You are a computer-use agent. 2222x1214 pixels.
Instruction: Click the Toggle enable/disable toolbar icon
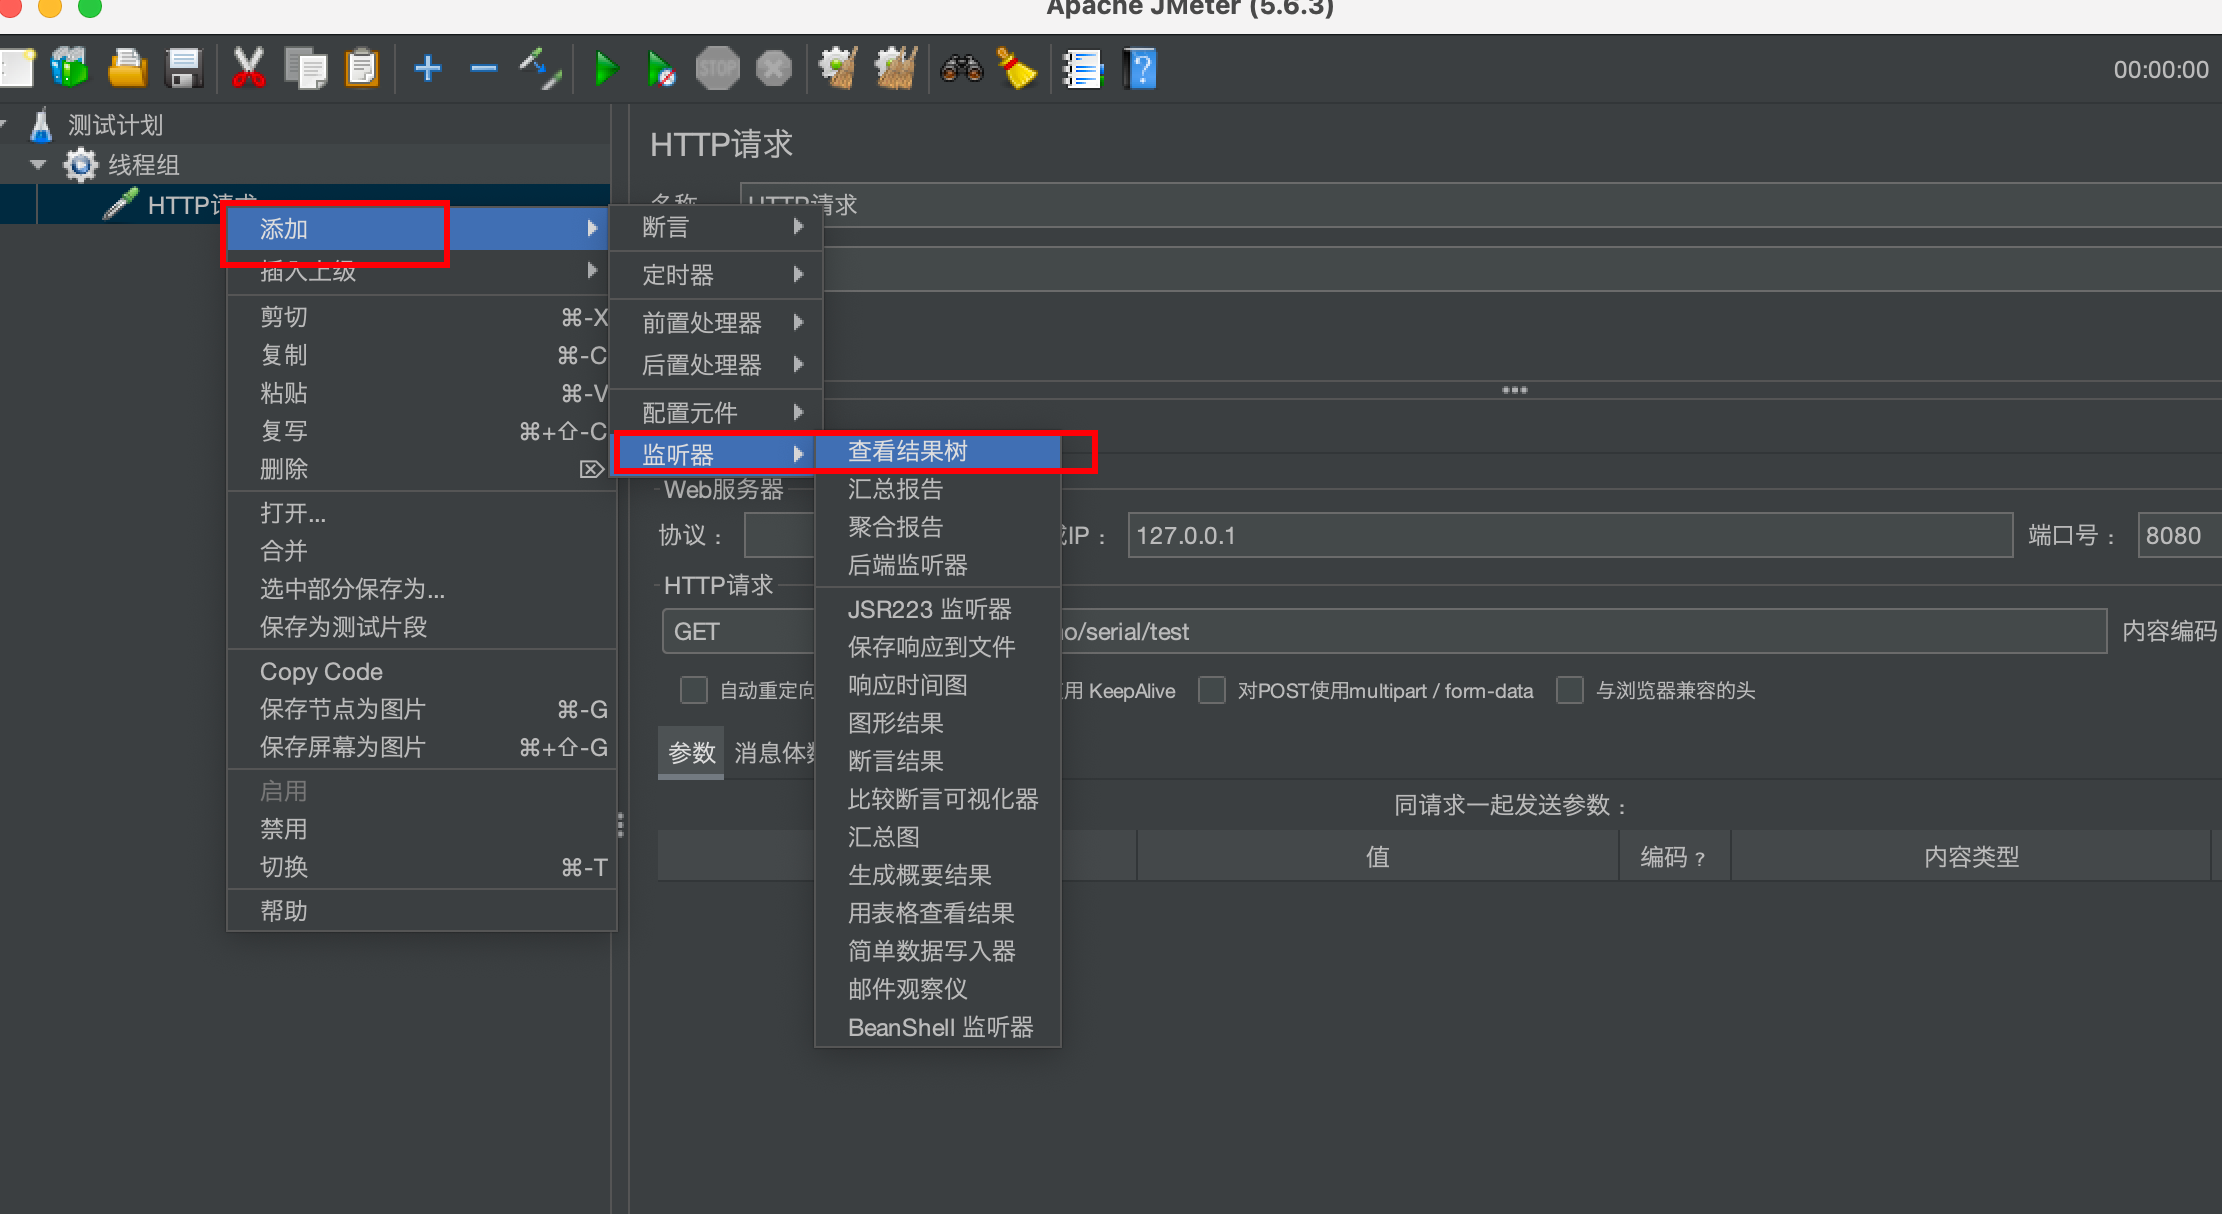[540, 69]
